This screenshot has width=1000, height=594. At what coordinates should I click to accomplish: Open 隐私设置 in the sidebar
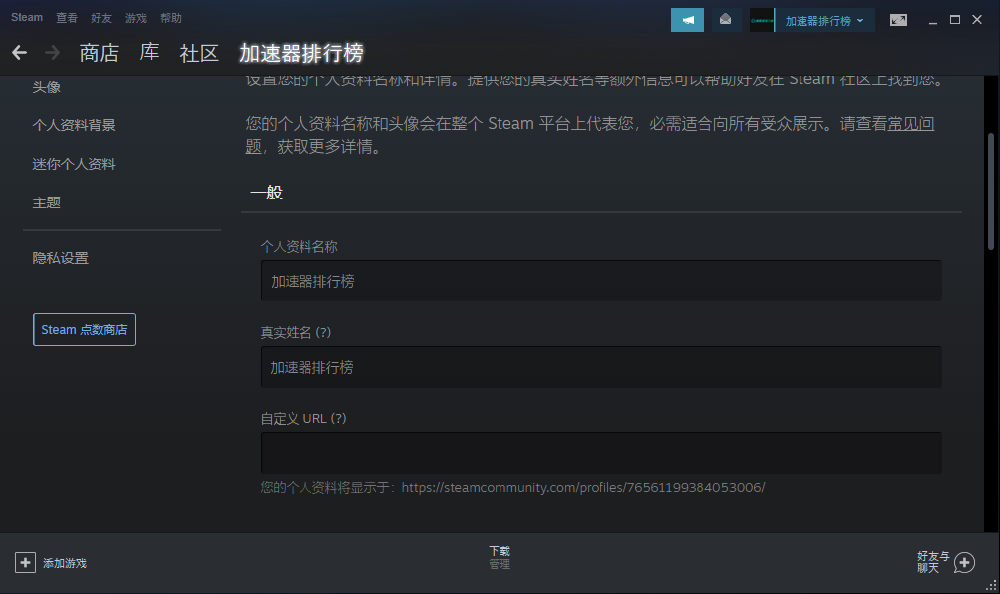tap(61, 258)
